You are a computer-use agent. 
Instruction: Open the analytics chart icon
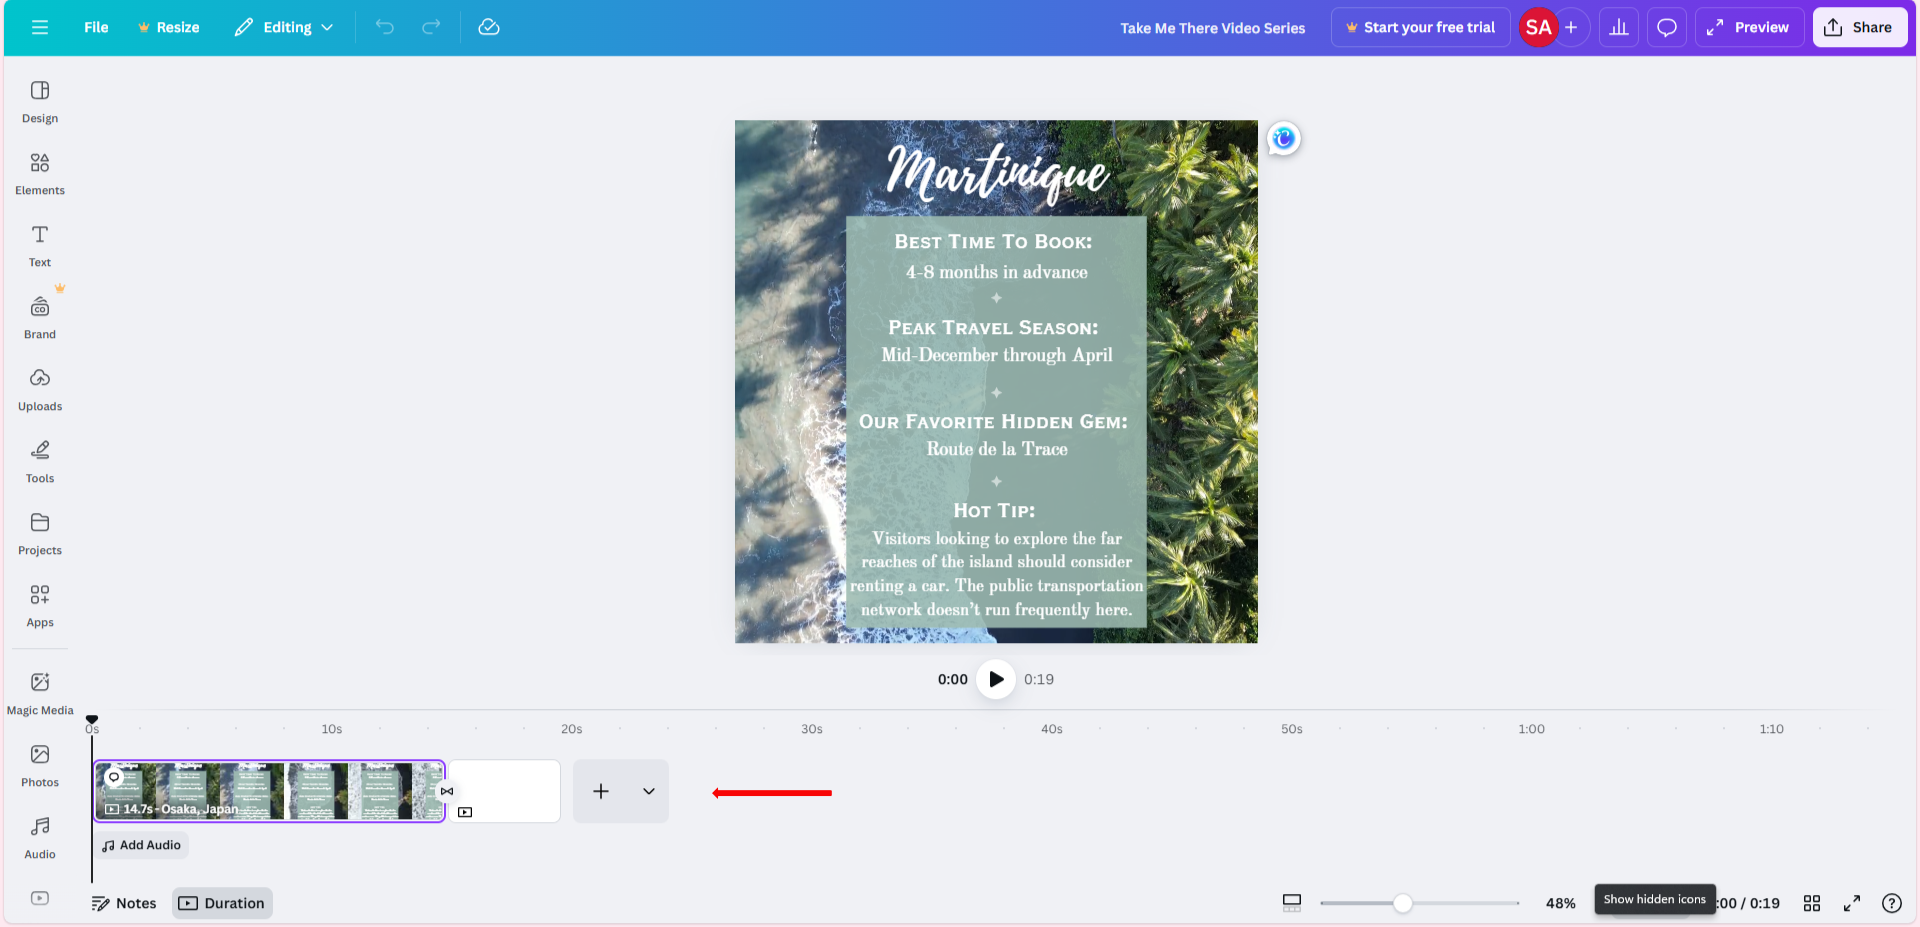tap(1619, 27)
